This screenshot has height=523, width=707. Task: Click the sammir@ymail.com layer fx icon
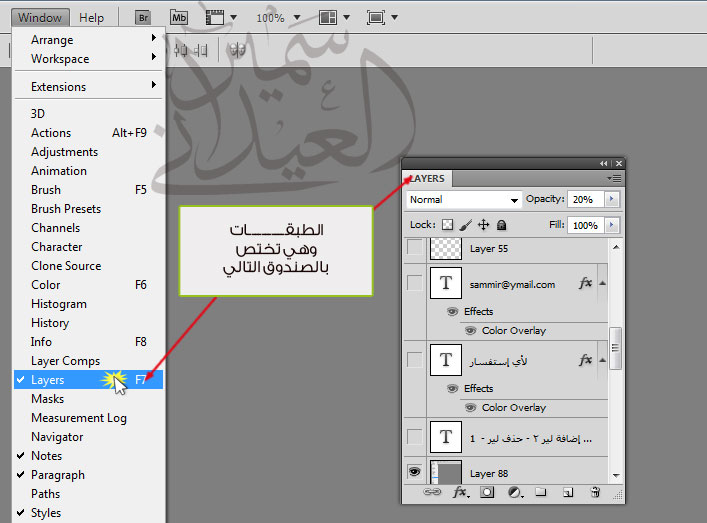point(585,283)
